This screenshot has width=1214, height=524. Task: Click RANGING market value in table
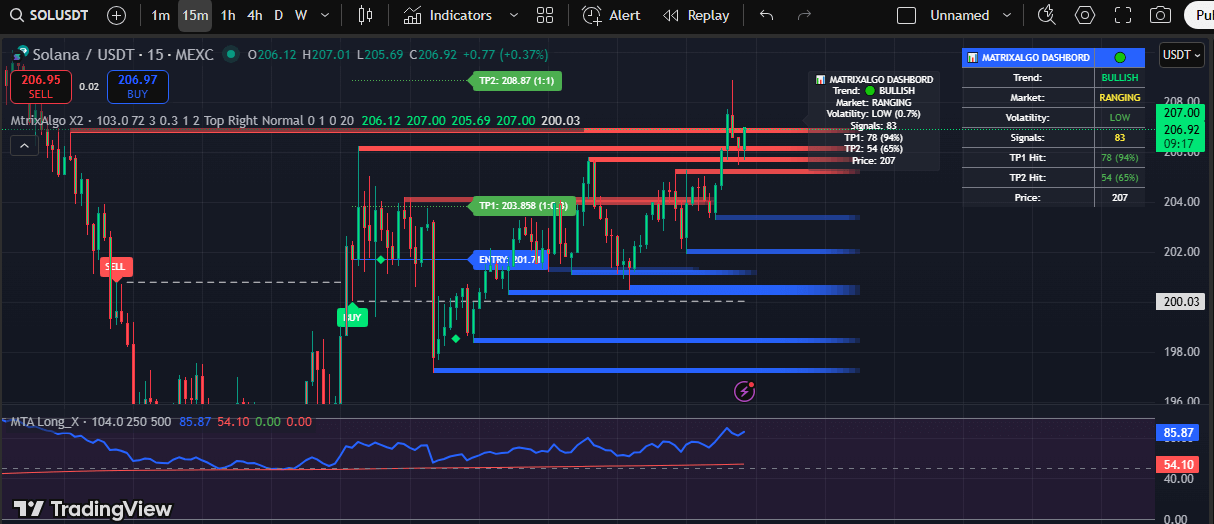(1119, 97)
